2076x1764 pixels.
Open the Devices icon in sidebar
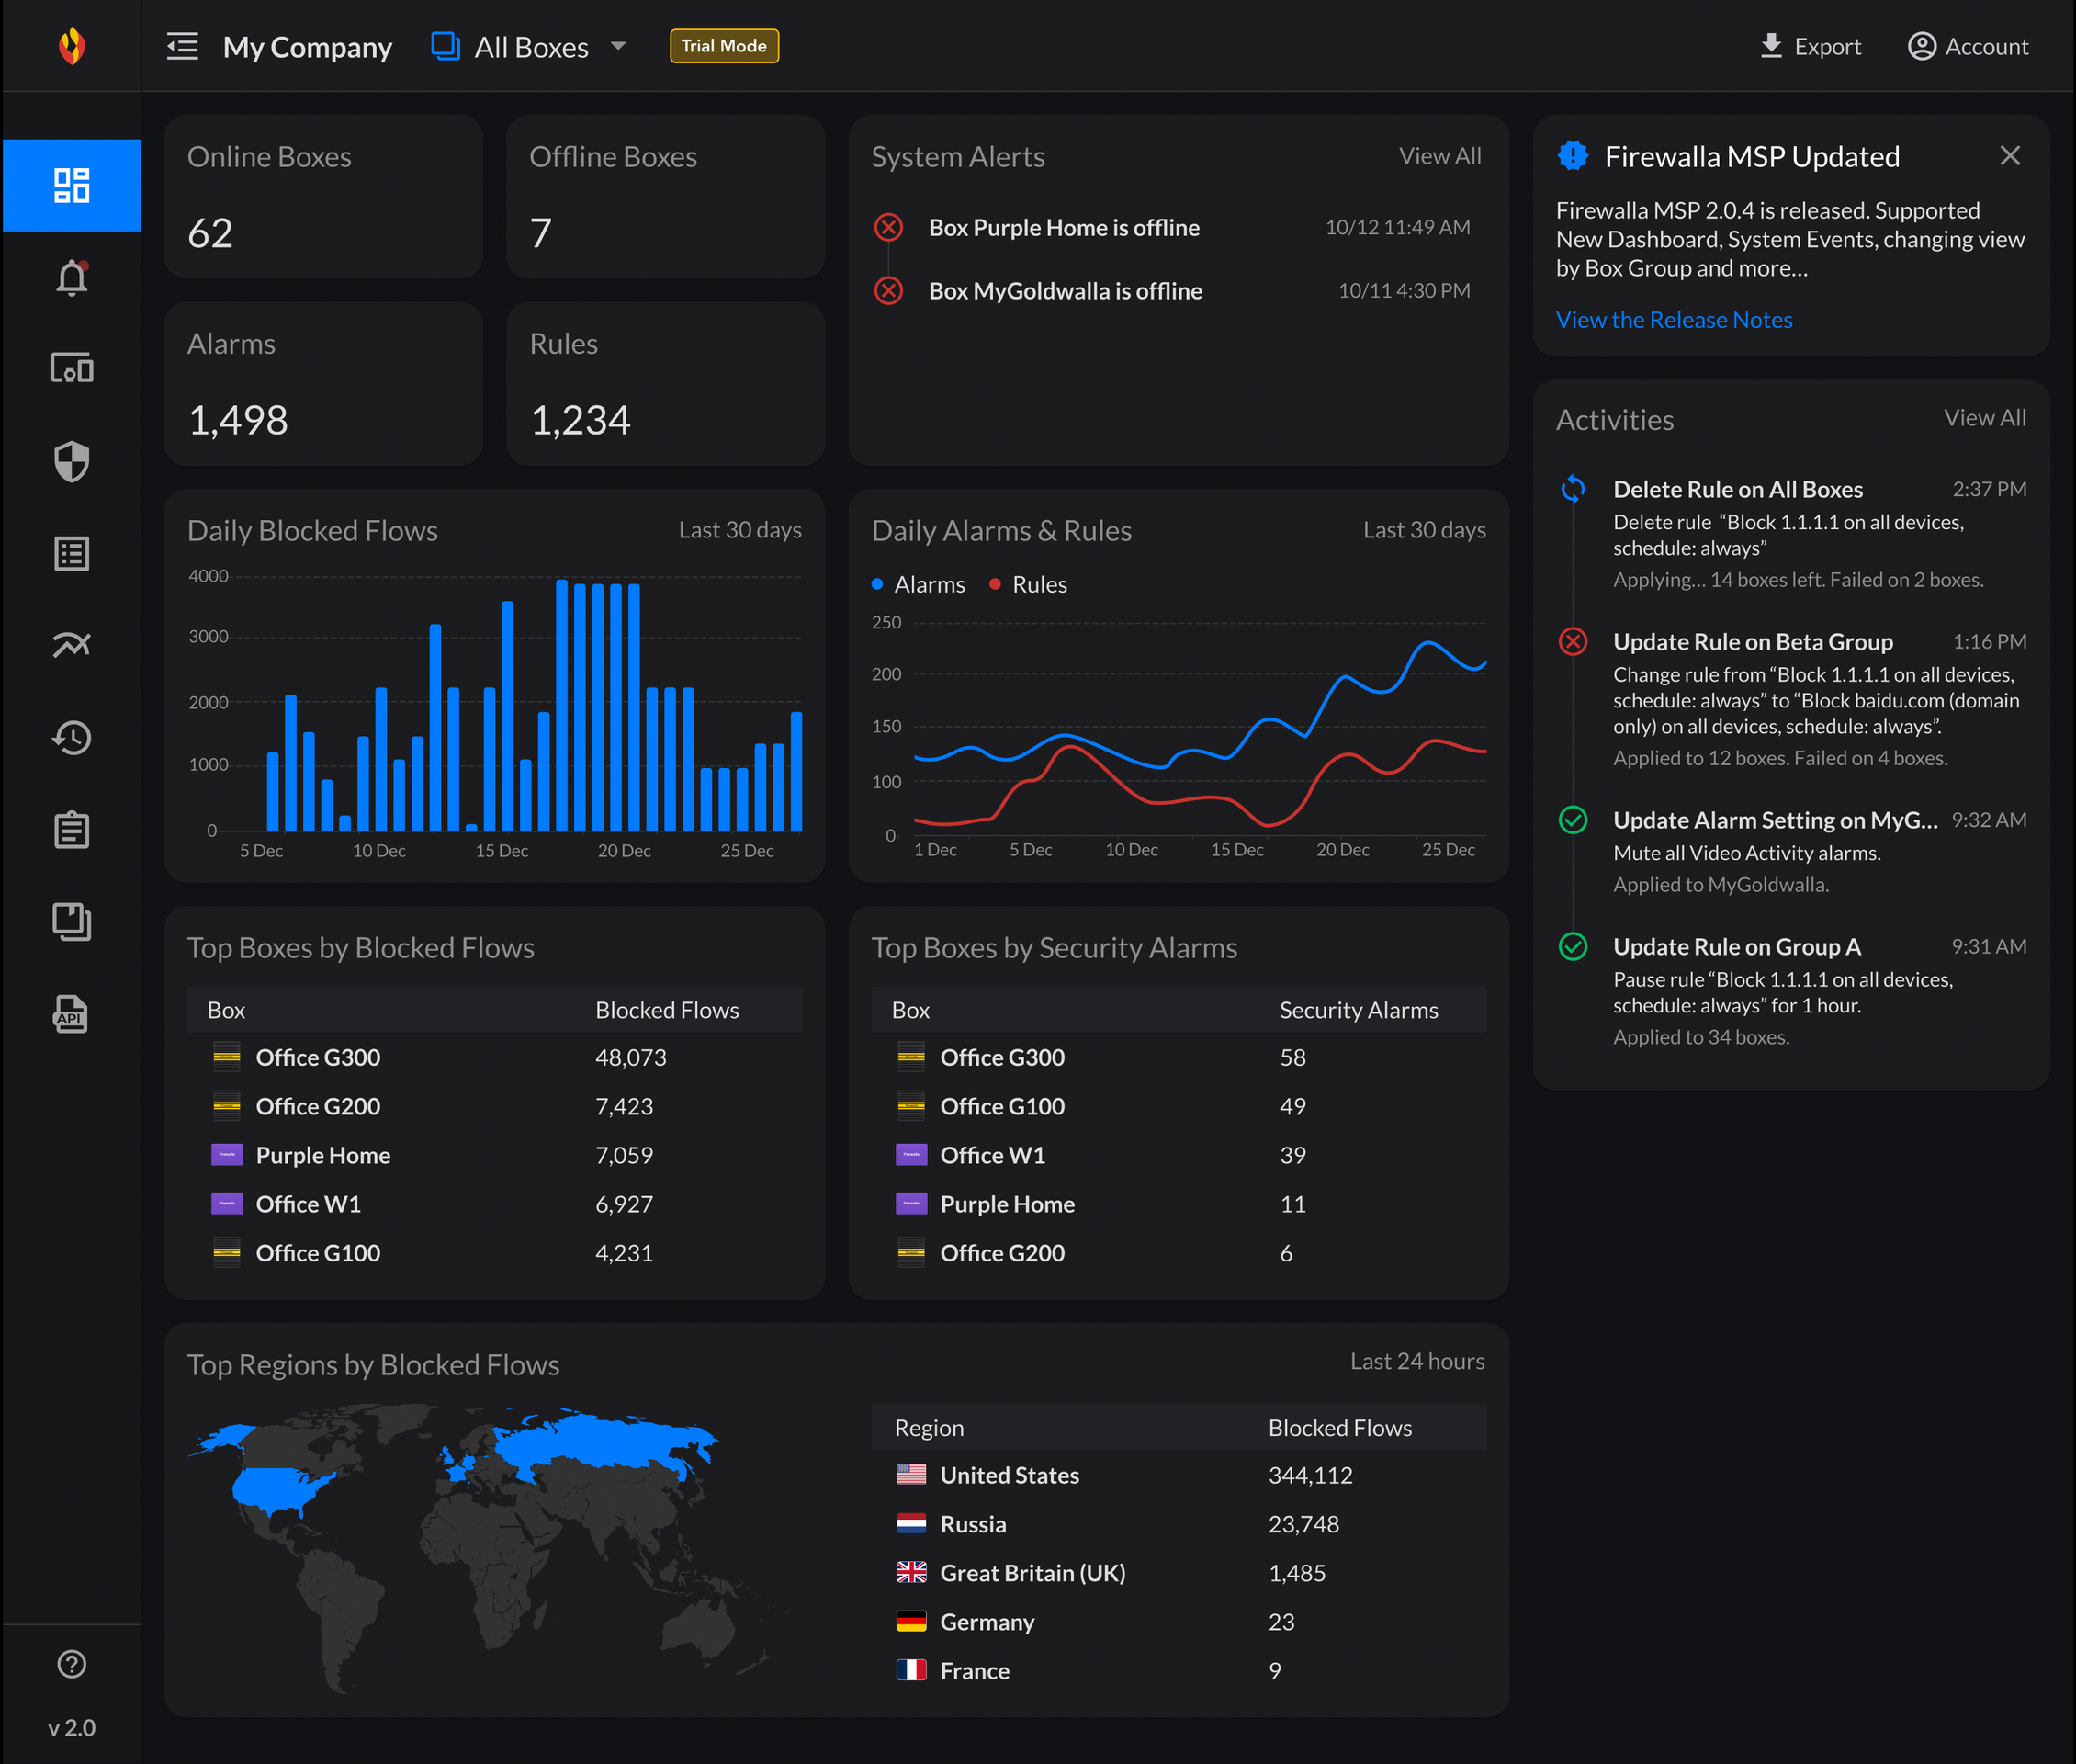[71, 369]
